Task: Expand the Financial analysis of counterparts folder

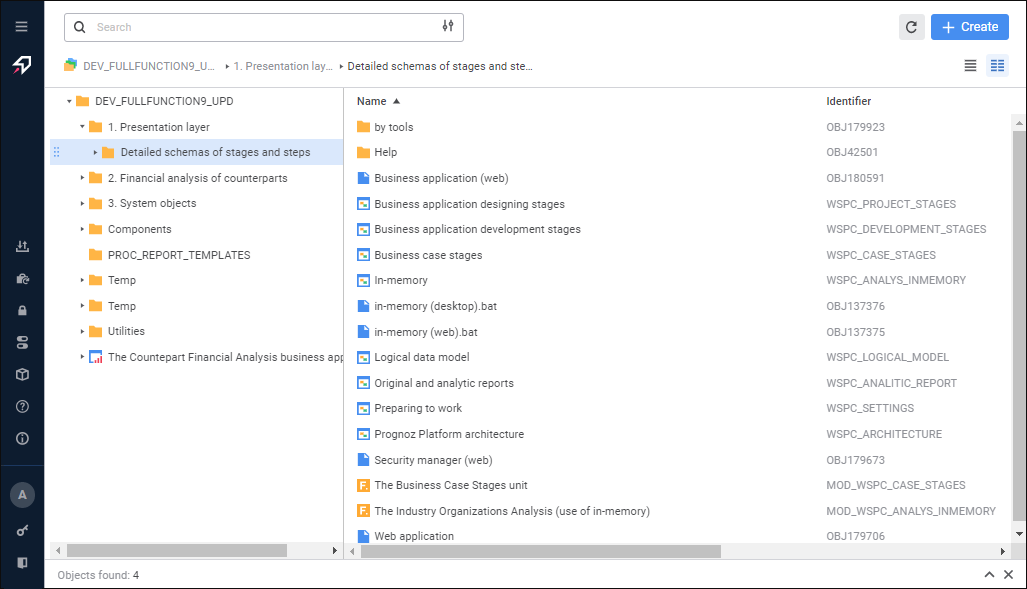Action: pos(83,178)
